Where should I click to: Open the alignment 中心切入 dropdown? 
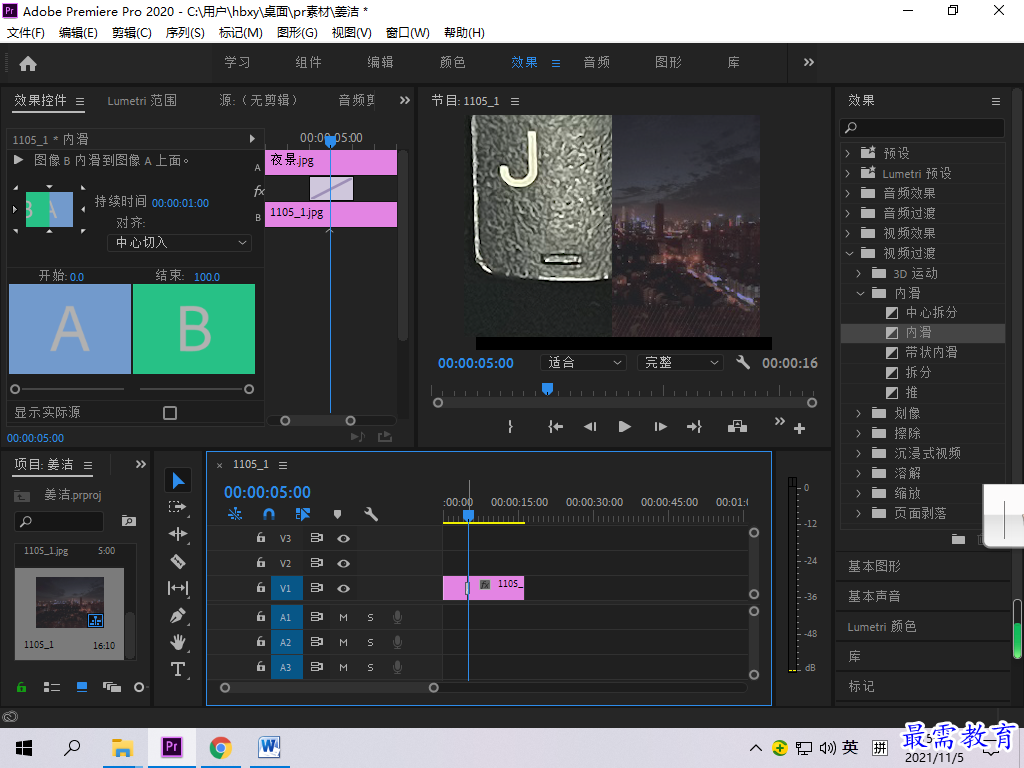[x=180, y=243]
